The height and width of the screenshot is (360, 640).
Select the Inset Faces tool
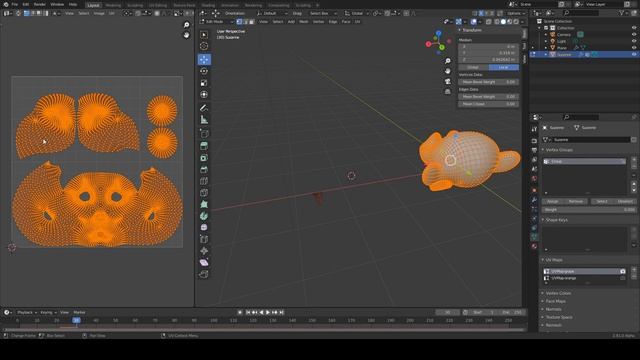[204, 158]
